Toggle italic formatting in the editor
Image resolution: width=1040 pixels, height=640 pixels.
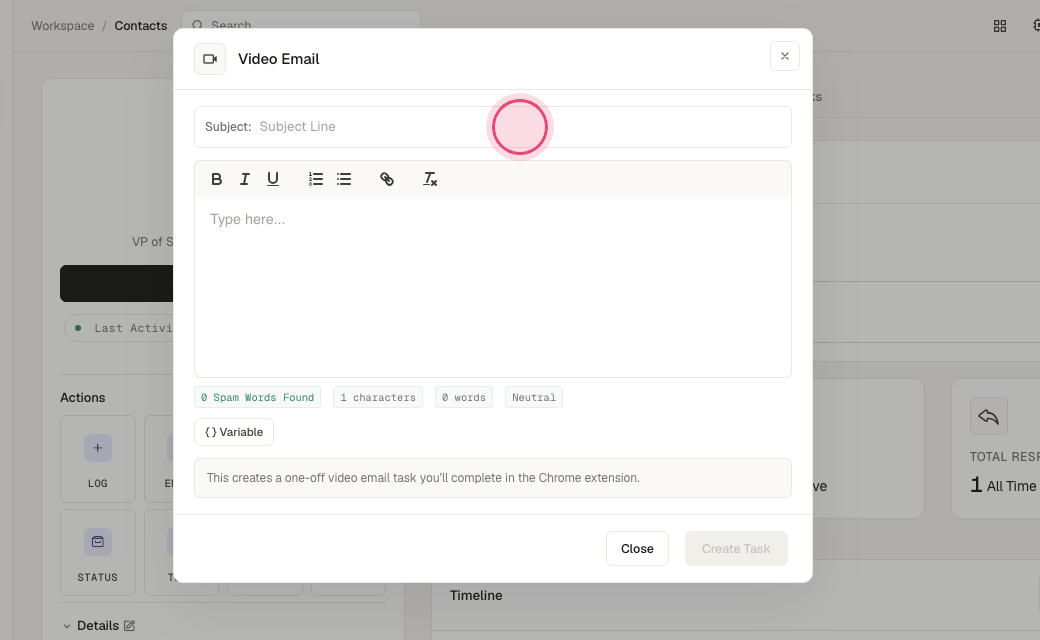pyautogui.click(x=245, y=179)
